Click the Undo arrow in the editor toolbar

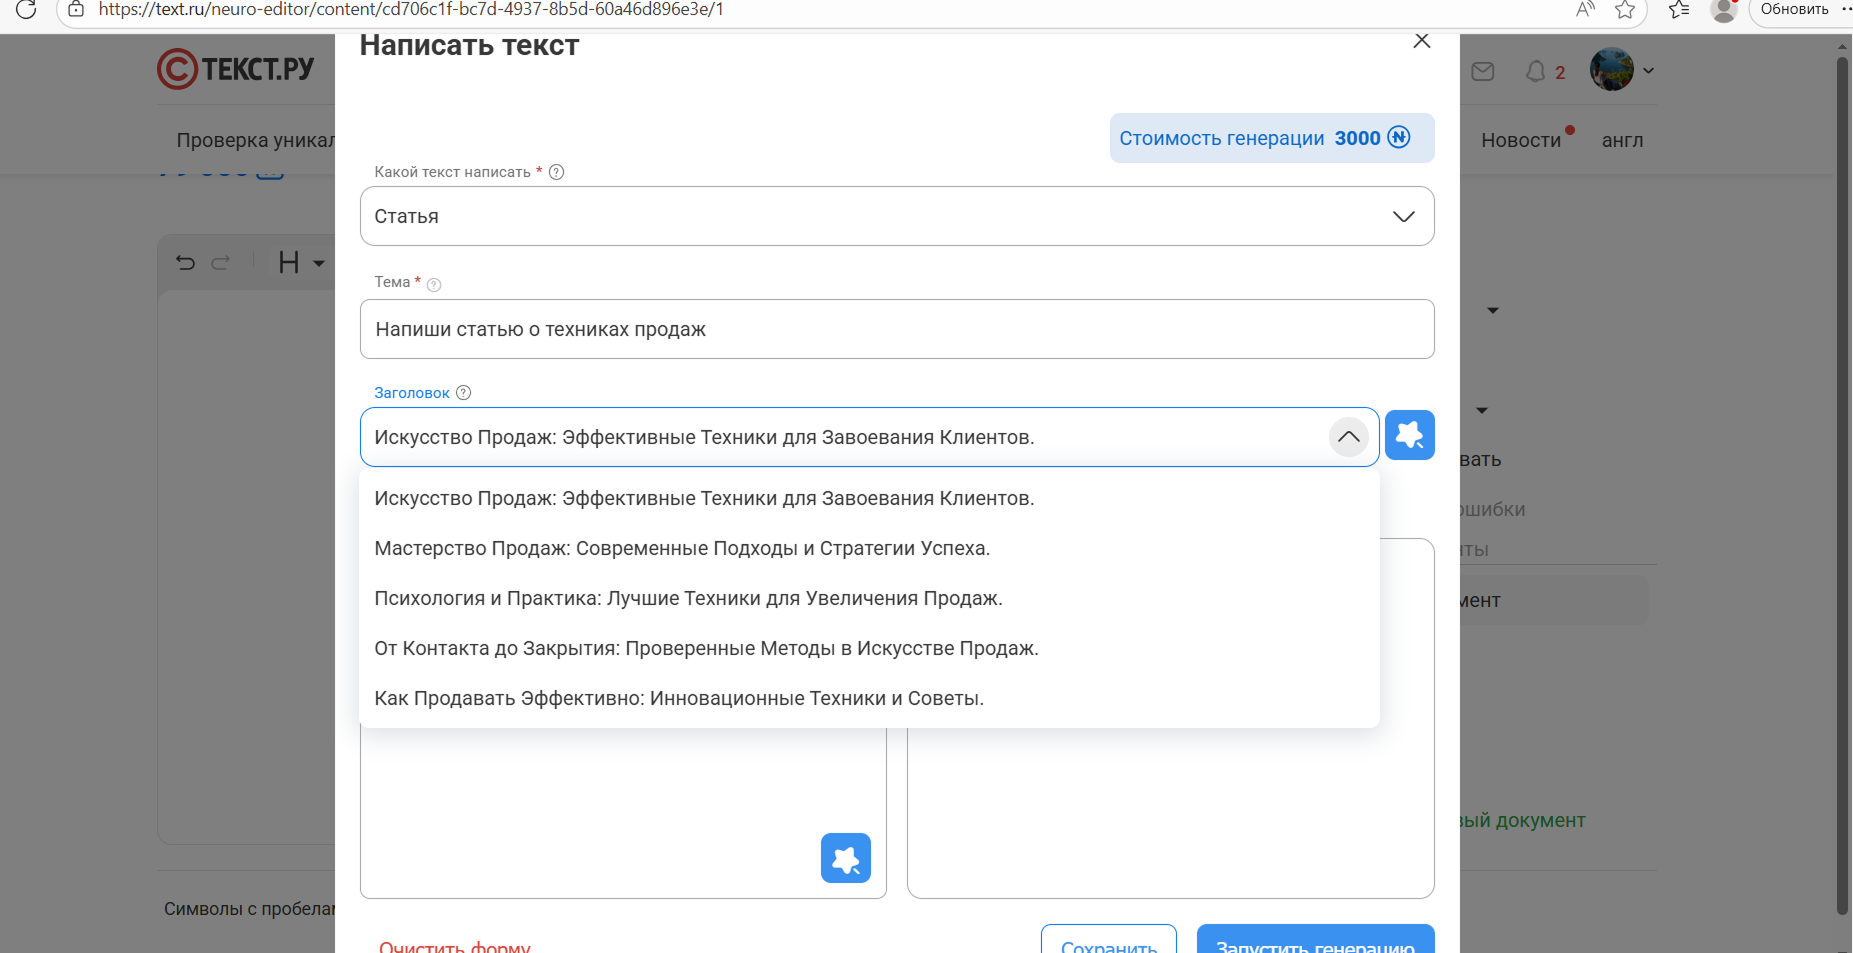(185, 262)
